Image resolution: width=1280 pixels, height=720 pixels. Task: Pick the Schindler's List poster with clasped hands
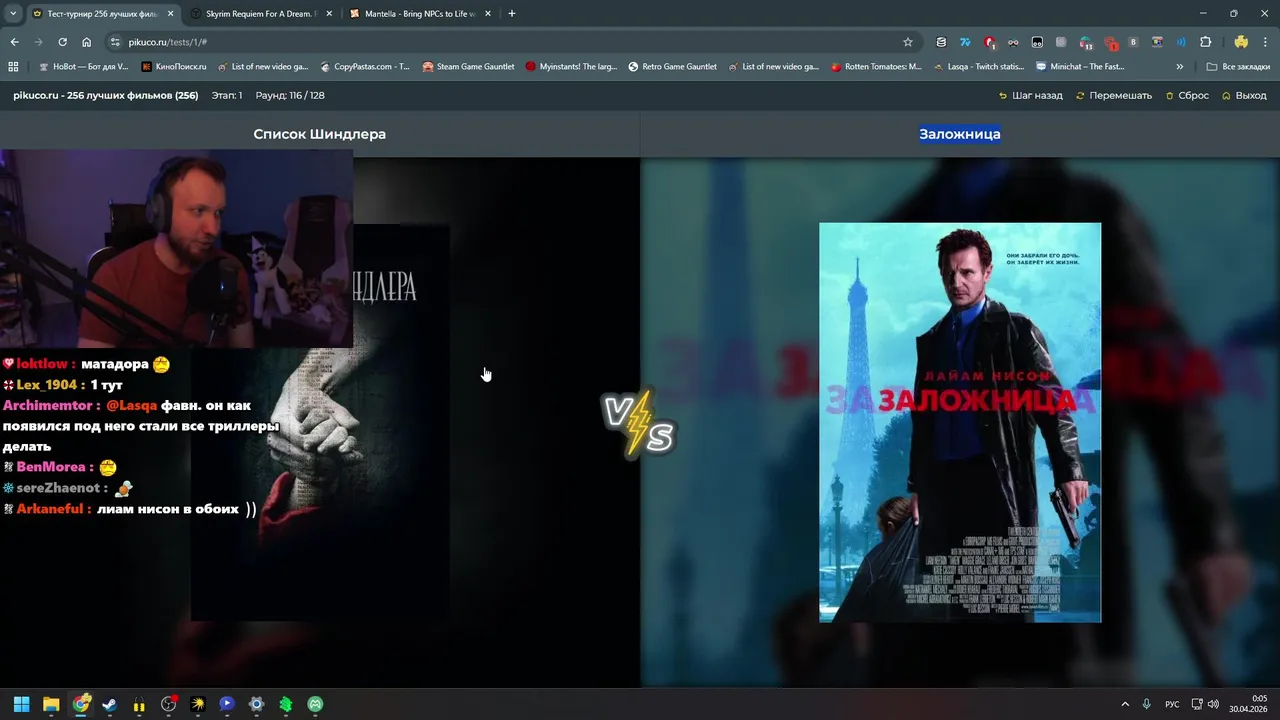pyautogui.click(x=319, y=422)
